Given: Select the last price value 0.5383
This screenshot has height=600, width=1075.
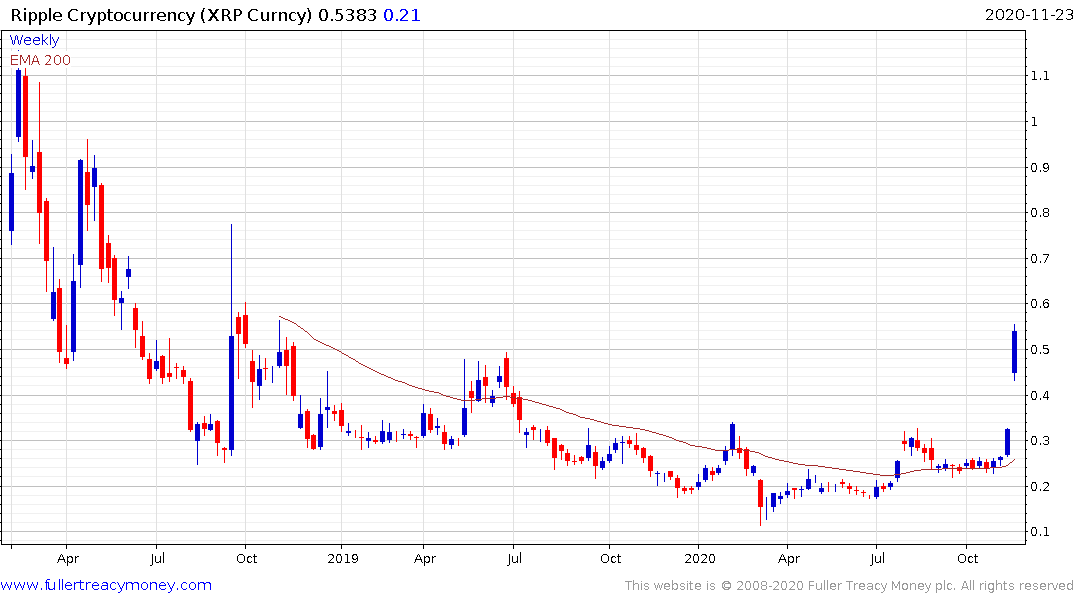Looking at the screenshot, I should (x=347, y=14).
